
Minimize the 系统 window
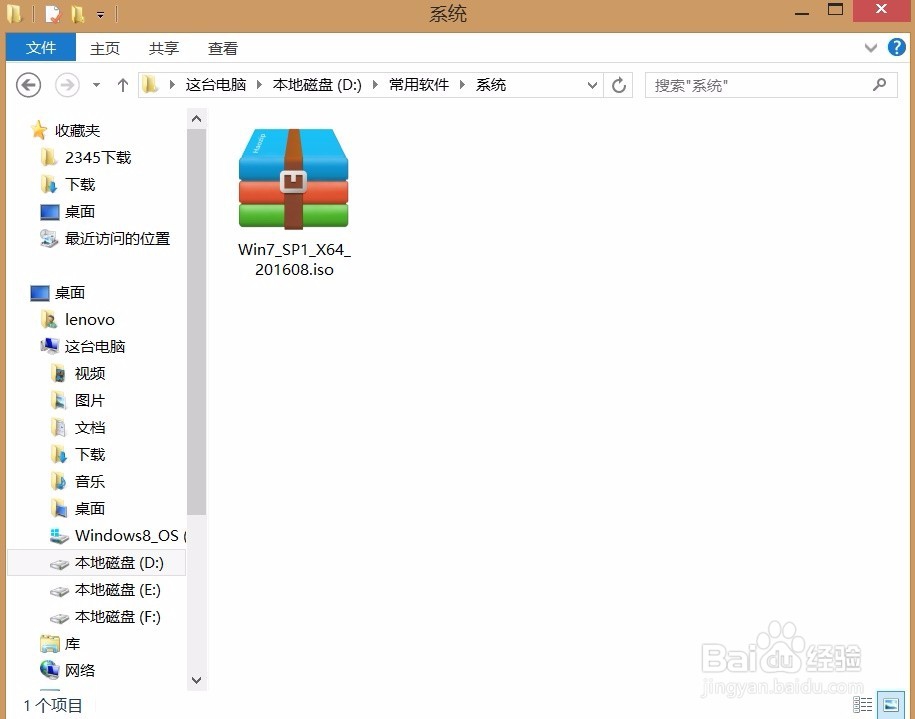(802, 12)
